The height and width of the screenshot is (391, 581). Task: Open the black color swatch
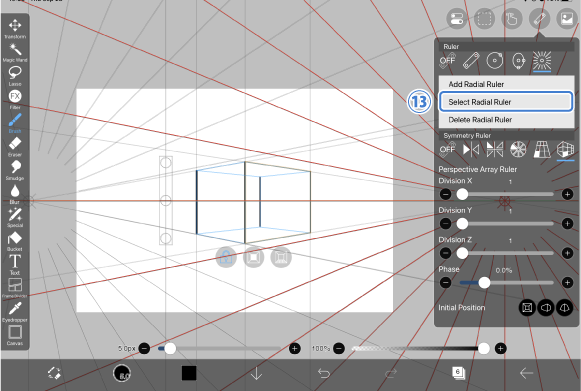pos(189,373)
